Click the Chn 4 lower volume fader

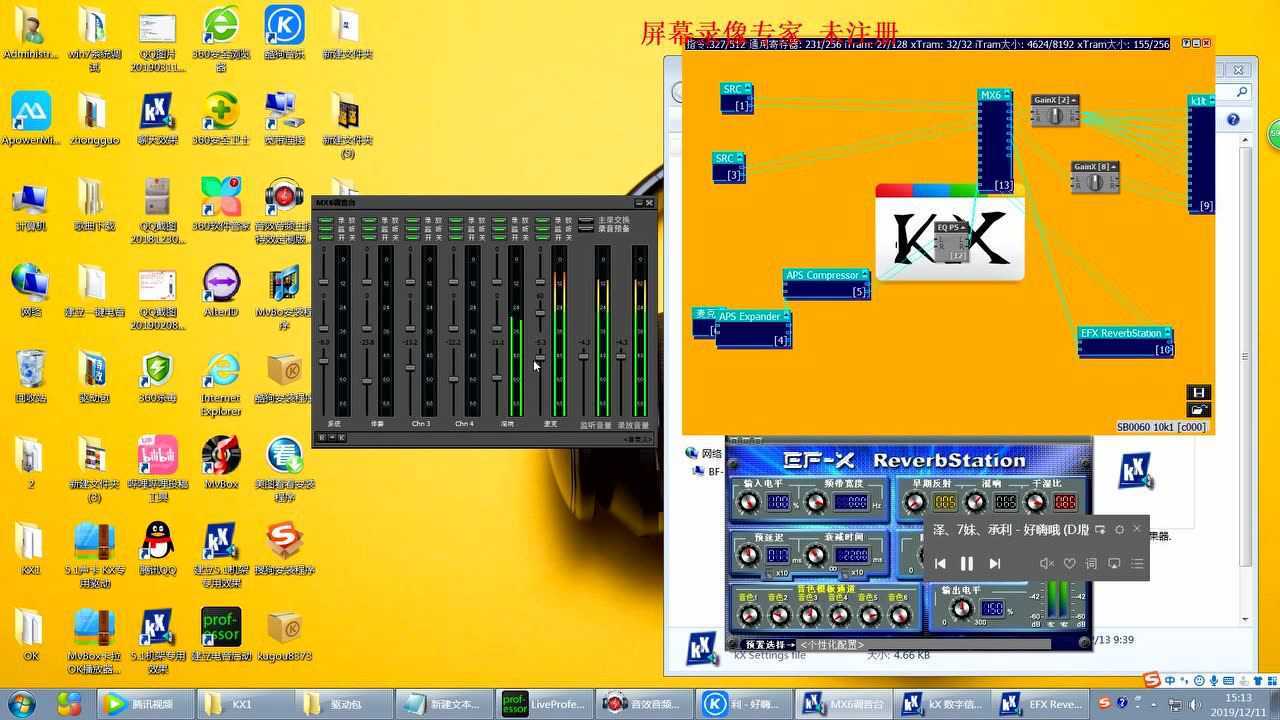click(x=453, y=380)
